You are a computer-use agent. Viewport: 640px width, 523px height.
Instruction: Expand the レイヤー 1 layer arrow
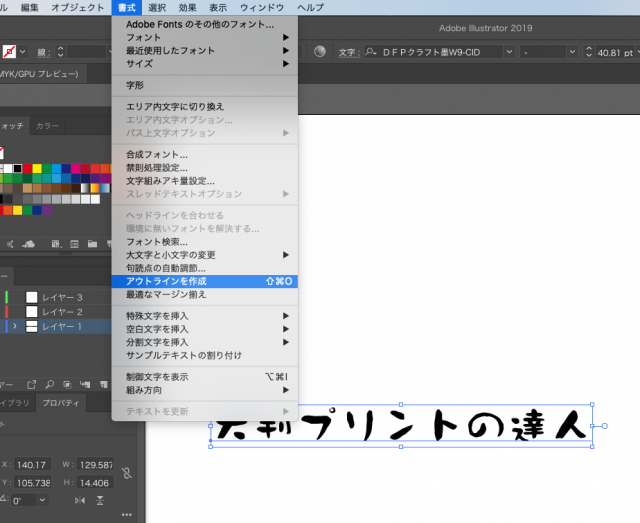[15, 326]
